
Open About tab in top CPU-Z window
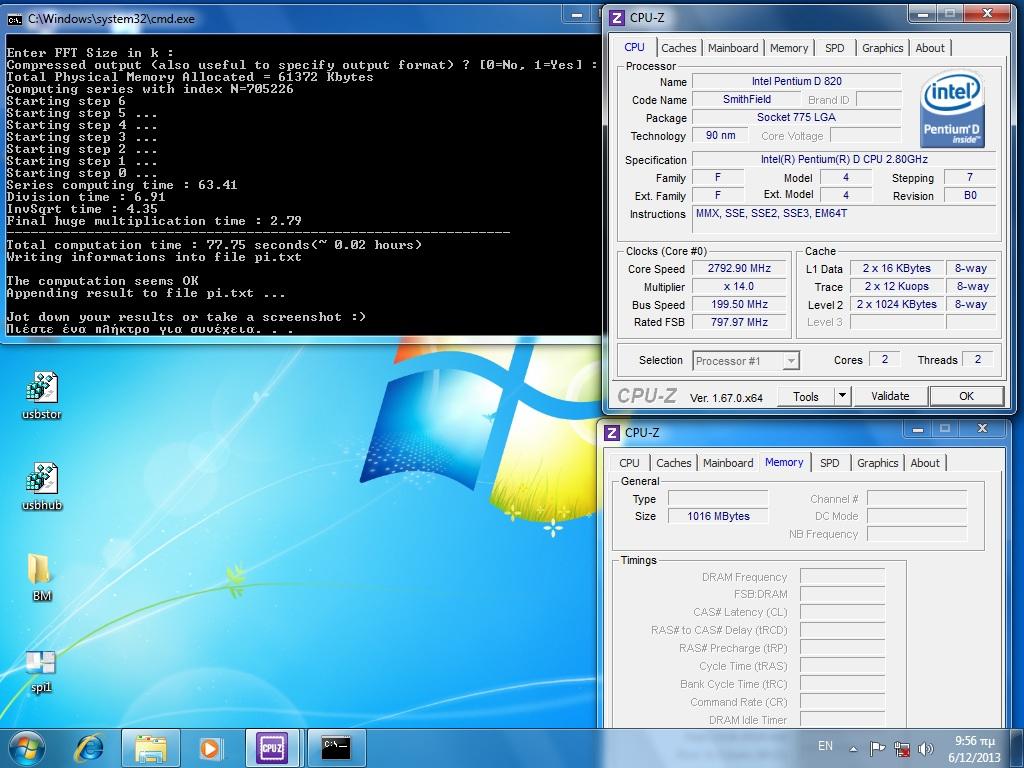(929, 48)
